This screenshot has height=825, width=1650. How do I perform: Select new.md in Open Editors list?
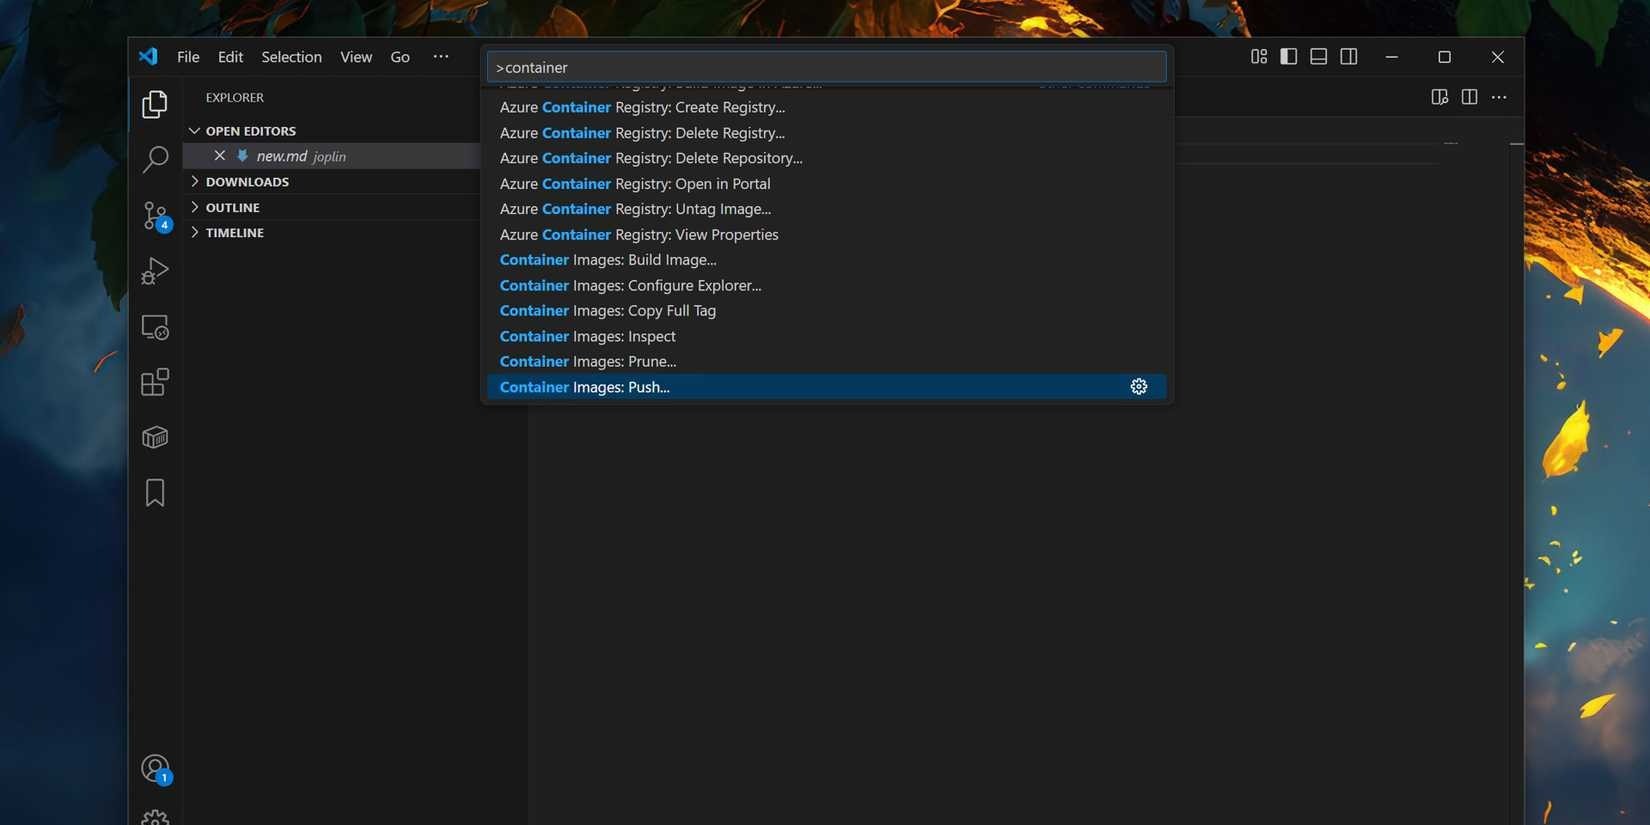tap(331, 156)
